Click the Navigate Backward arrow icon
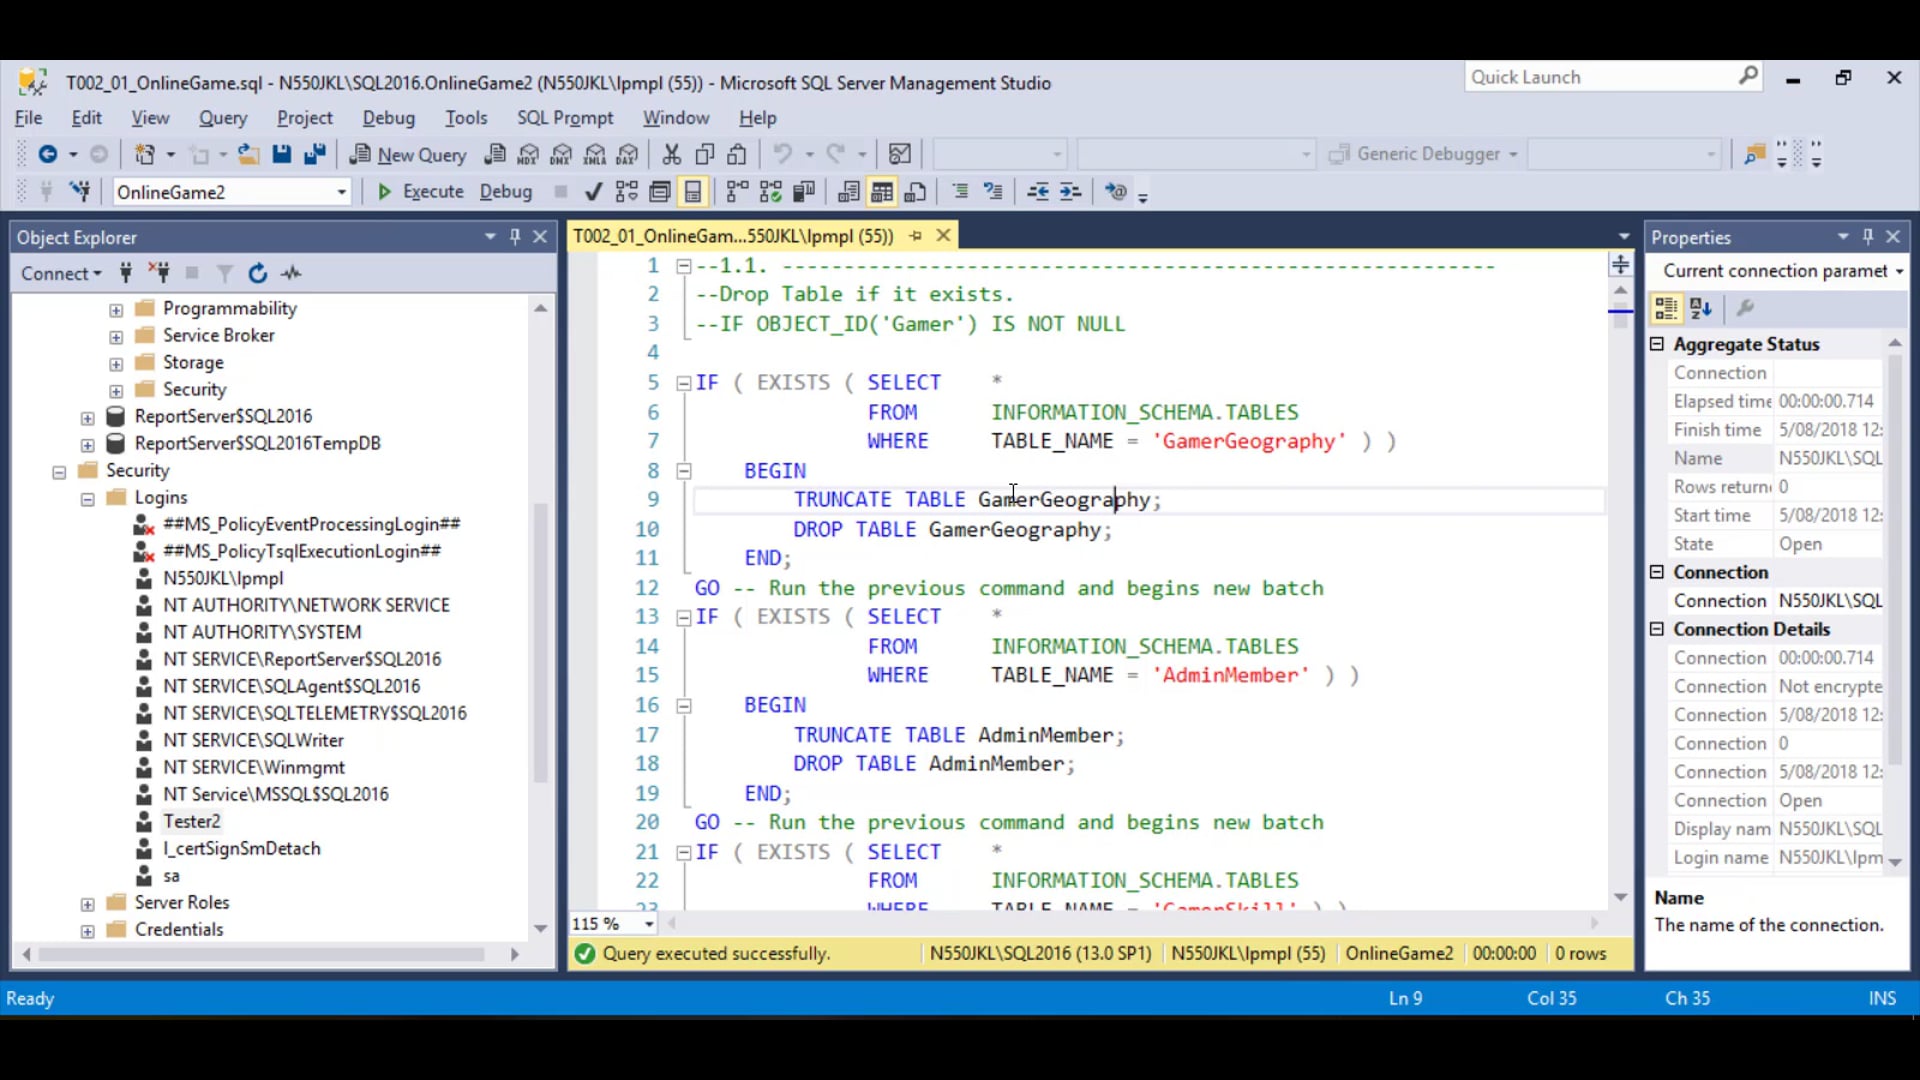 pyautogui.click(x=47, y=154)
